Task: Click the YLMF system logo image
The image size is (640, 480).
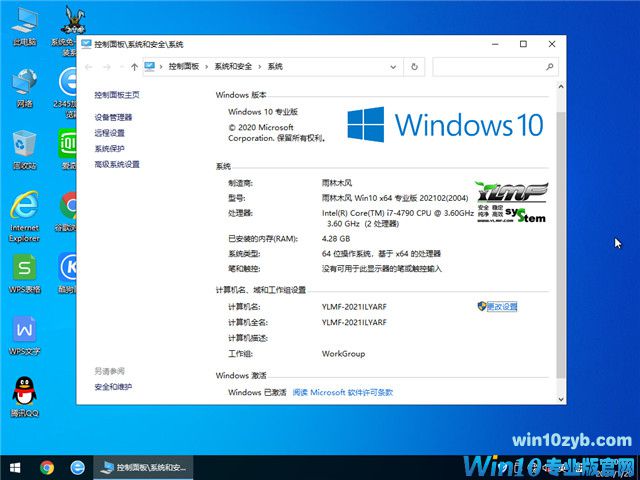Action: [512, 202]
